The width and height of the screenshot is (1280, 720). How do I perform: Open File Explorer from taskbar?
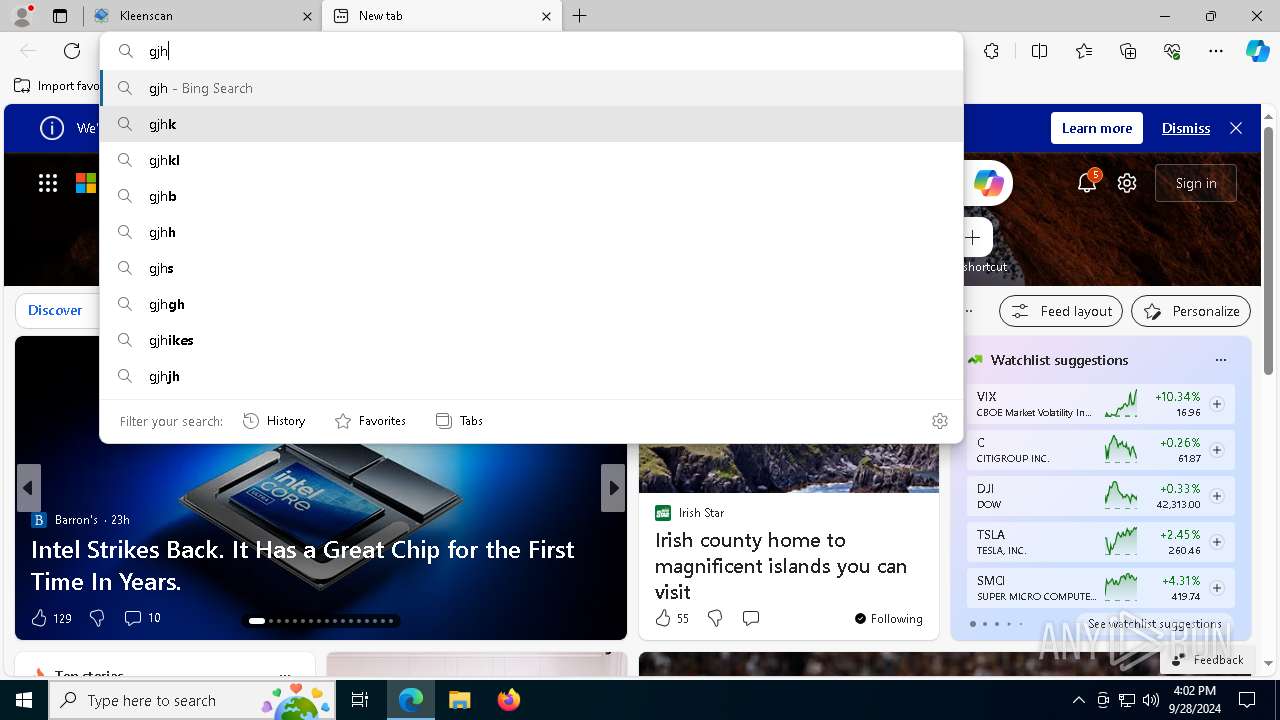(460, 700)
